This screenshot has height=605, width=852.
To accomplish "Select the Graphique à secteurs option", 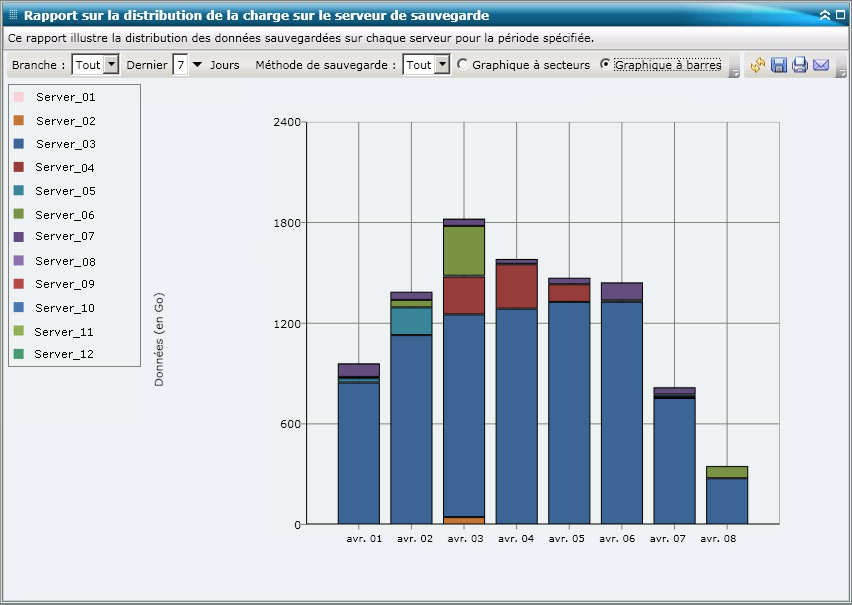I will (462, 64).
